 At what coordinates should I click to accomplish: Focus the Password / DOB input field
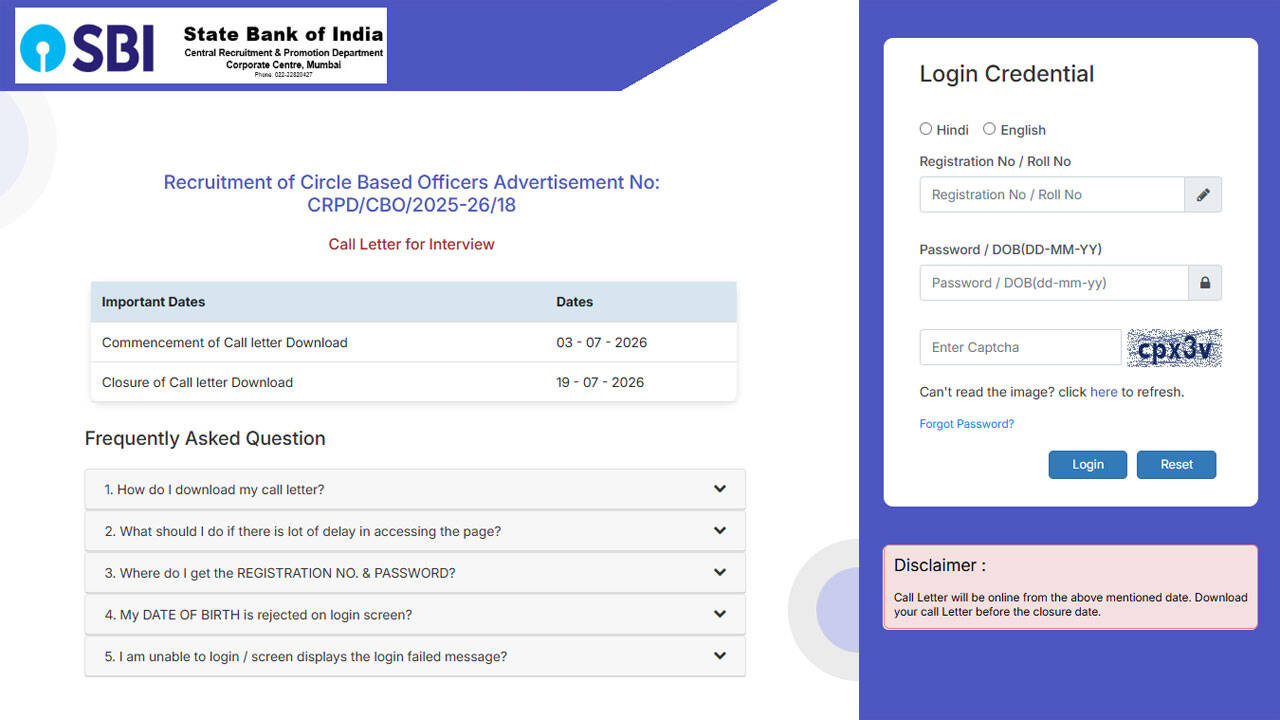pos(1054,283)
